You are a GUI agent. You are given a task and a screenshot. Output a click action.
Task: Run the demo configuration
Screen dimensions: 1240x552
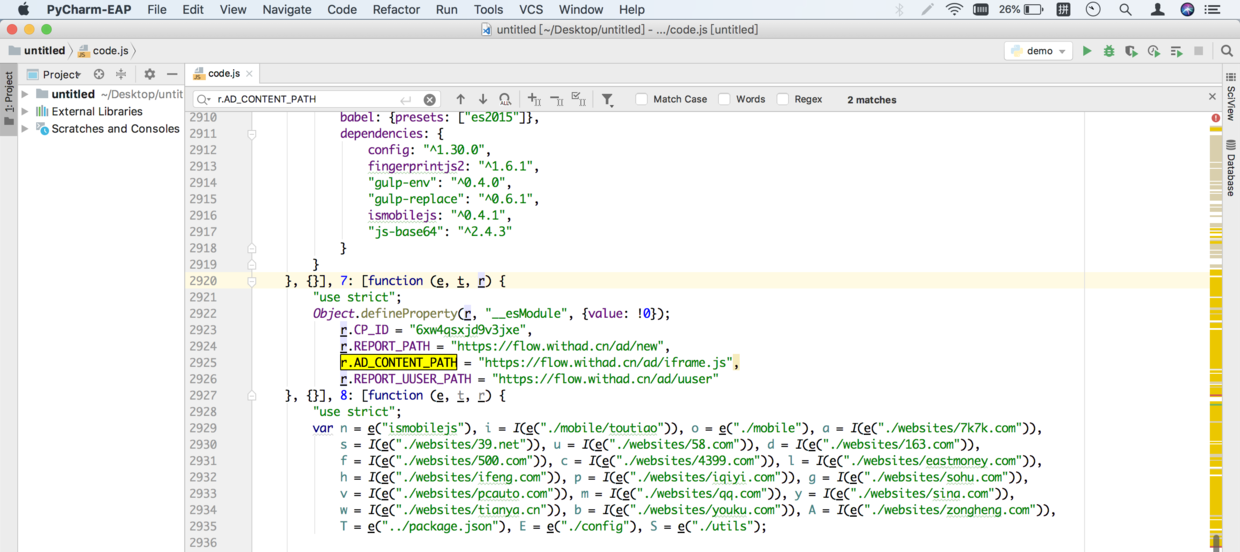tap(1087, 51)
